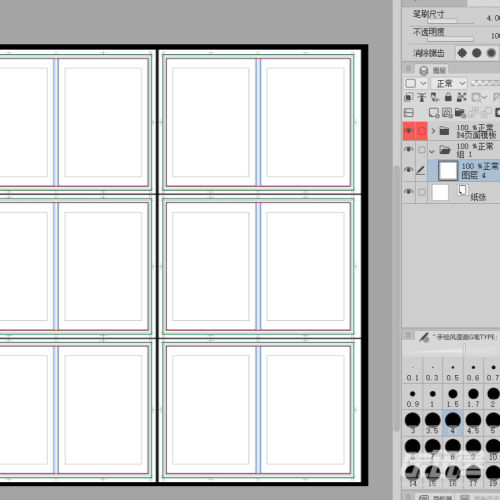Screen dimensions: 500x500
Task: Hide the 纸张 paper layer
Action: tap(409, 192)
